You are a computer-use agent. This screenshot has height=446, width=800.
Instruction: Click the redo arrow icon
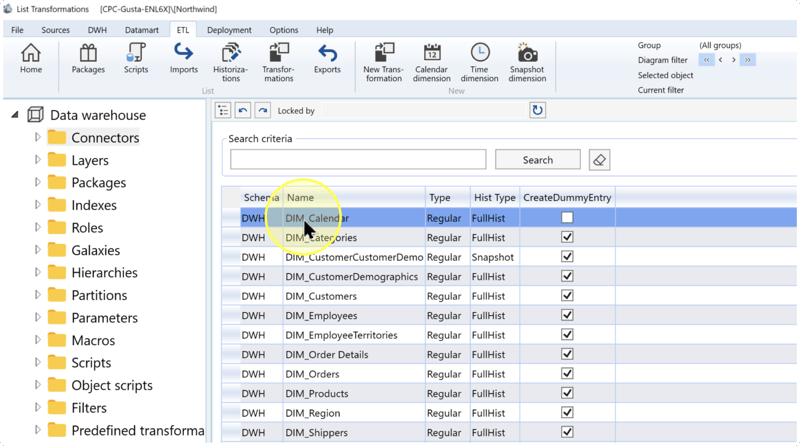tap(263, 110)
